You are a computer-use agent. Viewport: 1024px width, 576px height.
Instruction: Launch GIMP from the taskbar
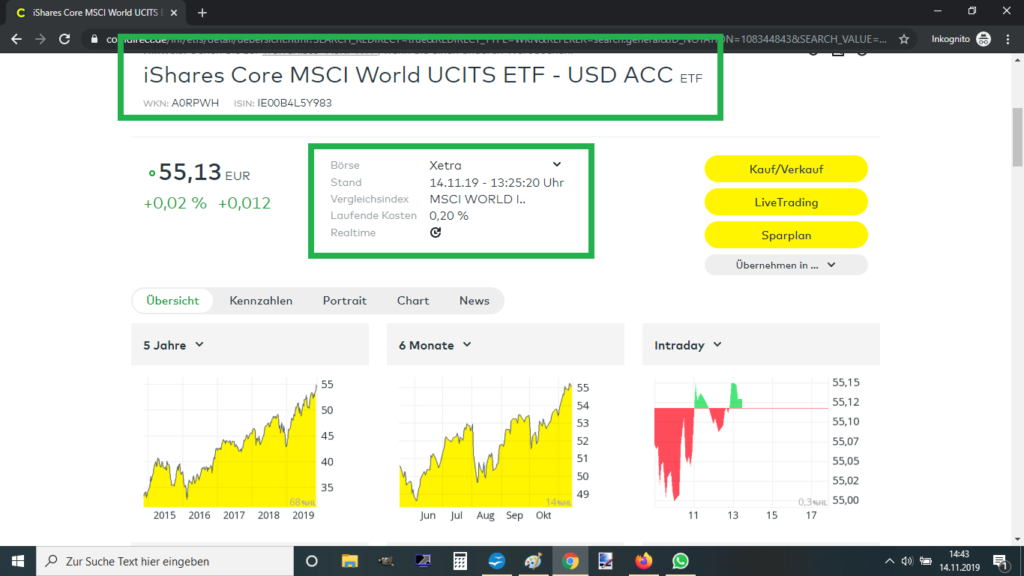[x=386, y=561]
